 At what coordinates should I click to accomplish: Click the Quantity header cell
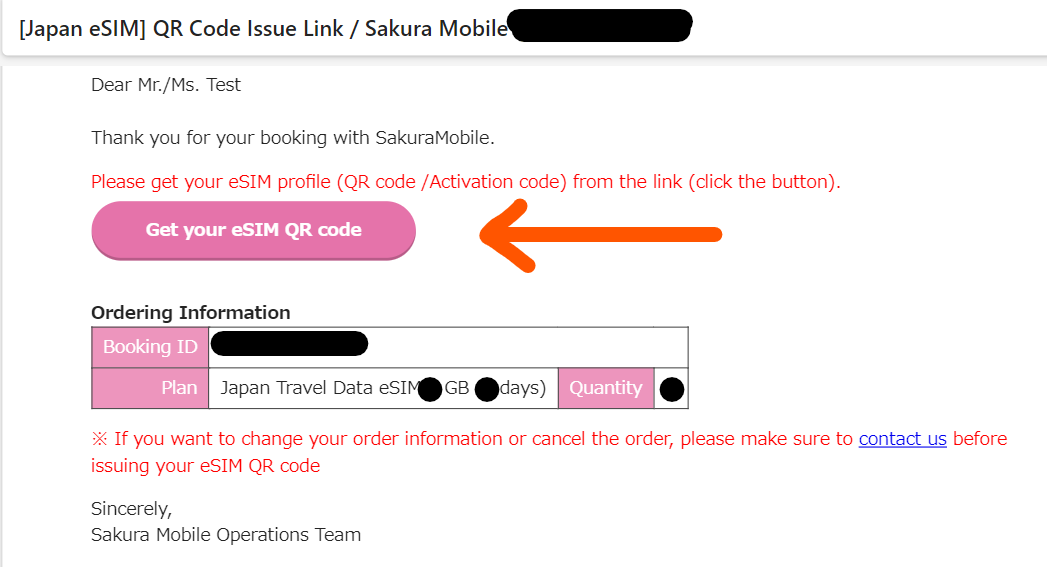point(606,388)
